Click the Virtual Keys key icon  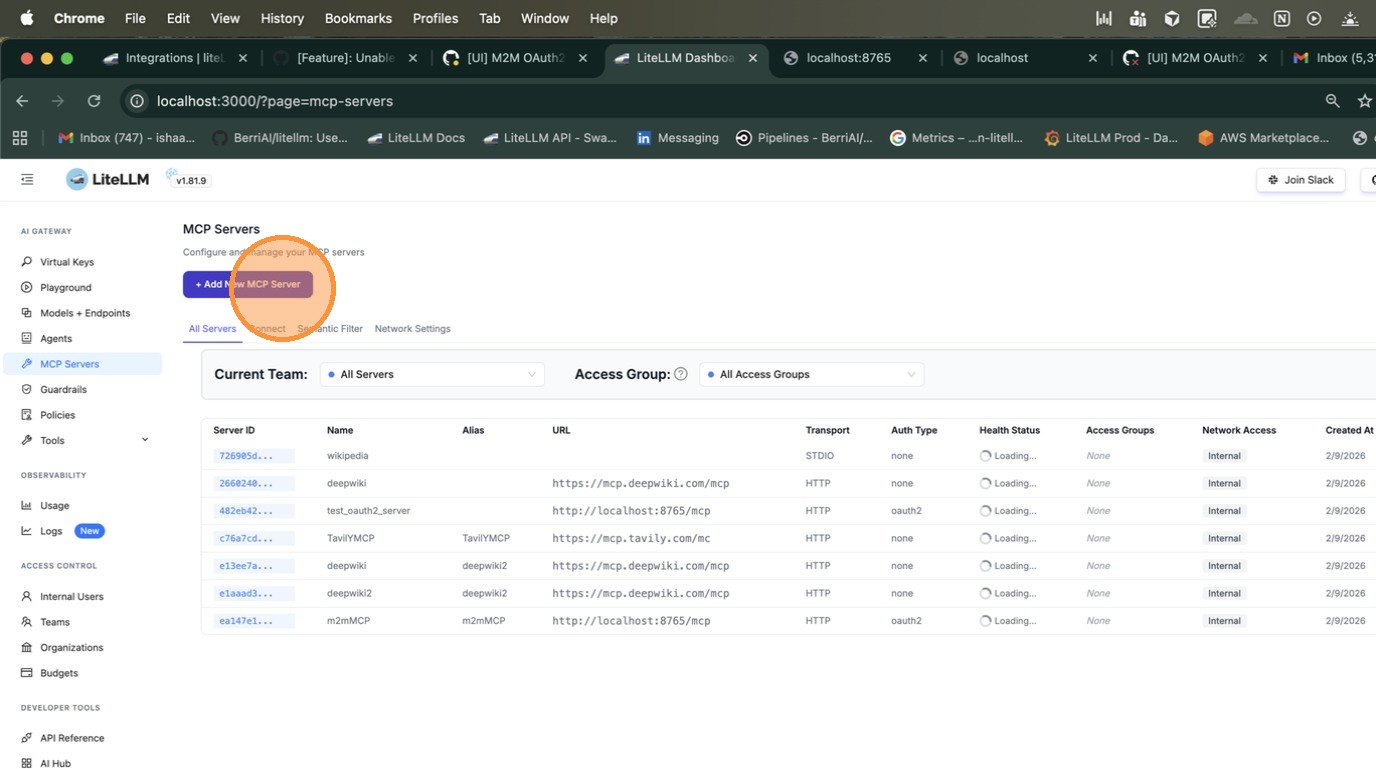(x=27, y=262)
